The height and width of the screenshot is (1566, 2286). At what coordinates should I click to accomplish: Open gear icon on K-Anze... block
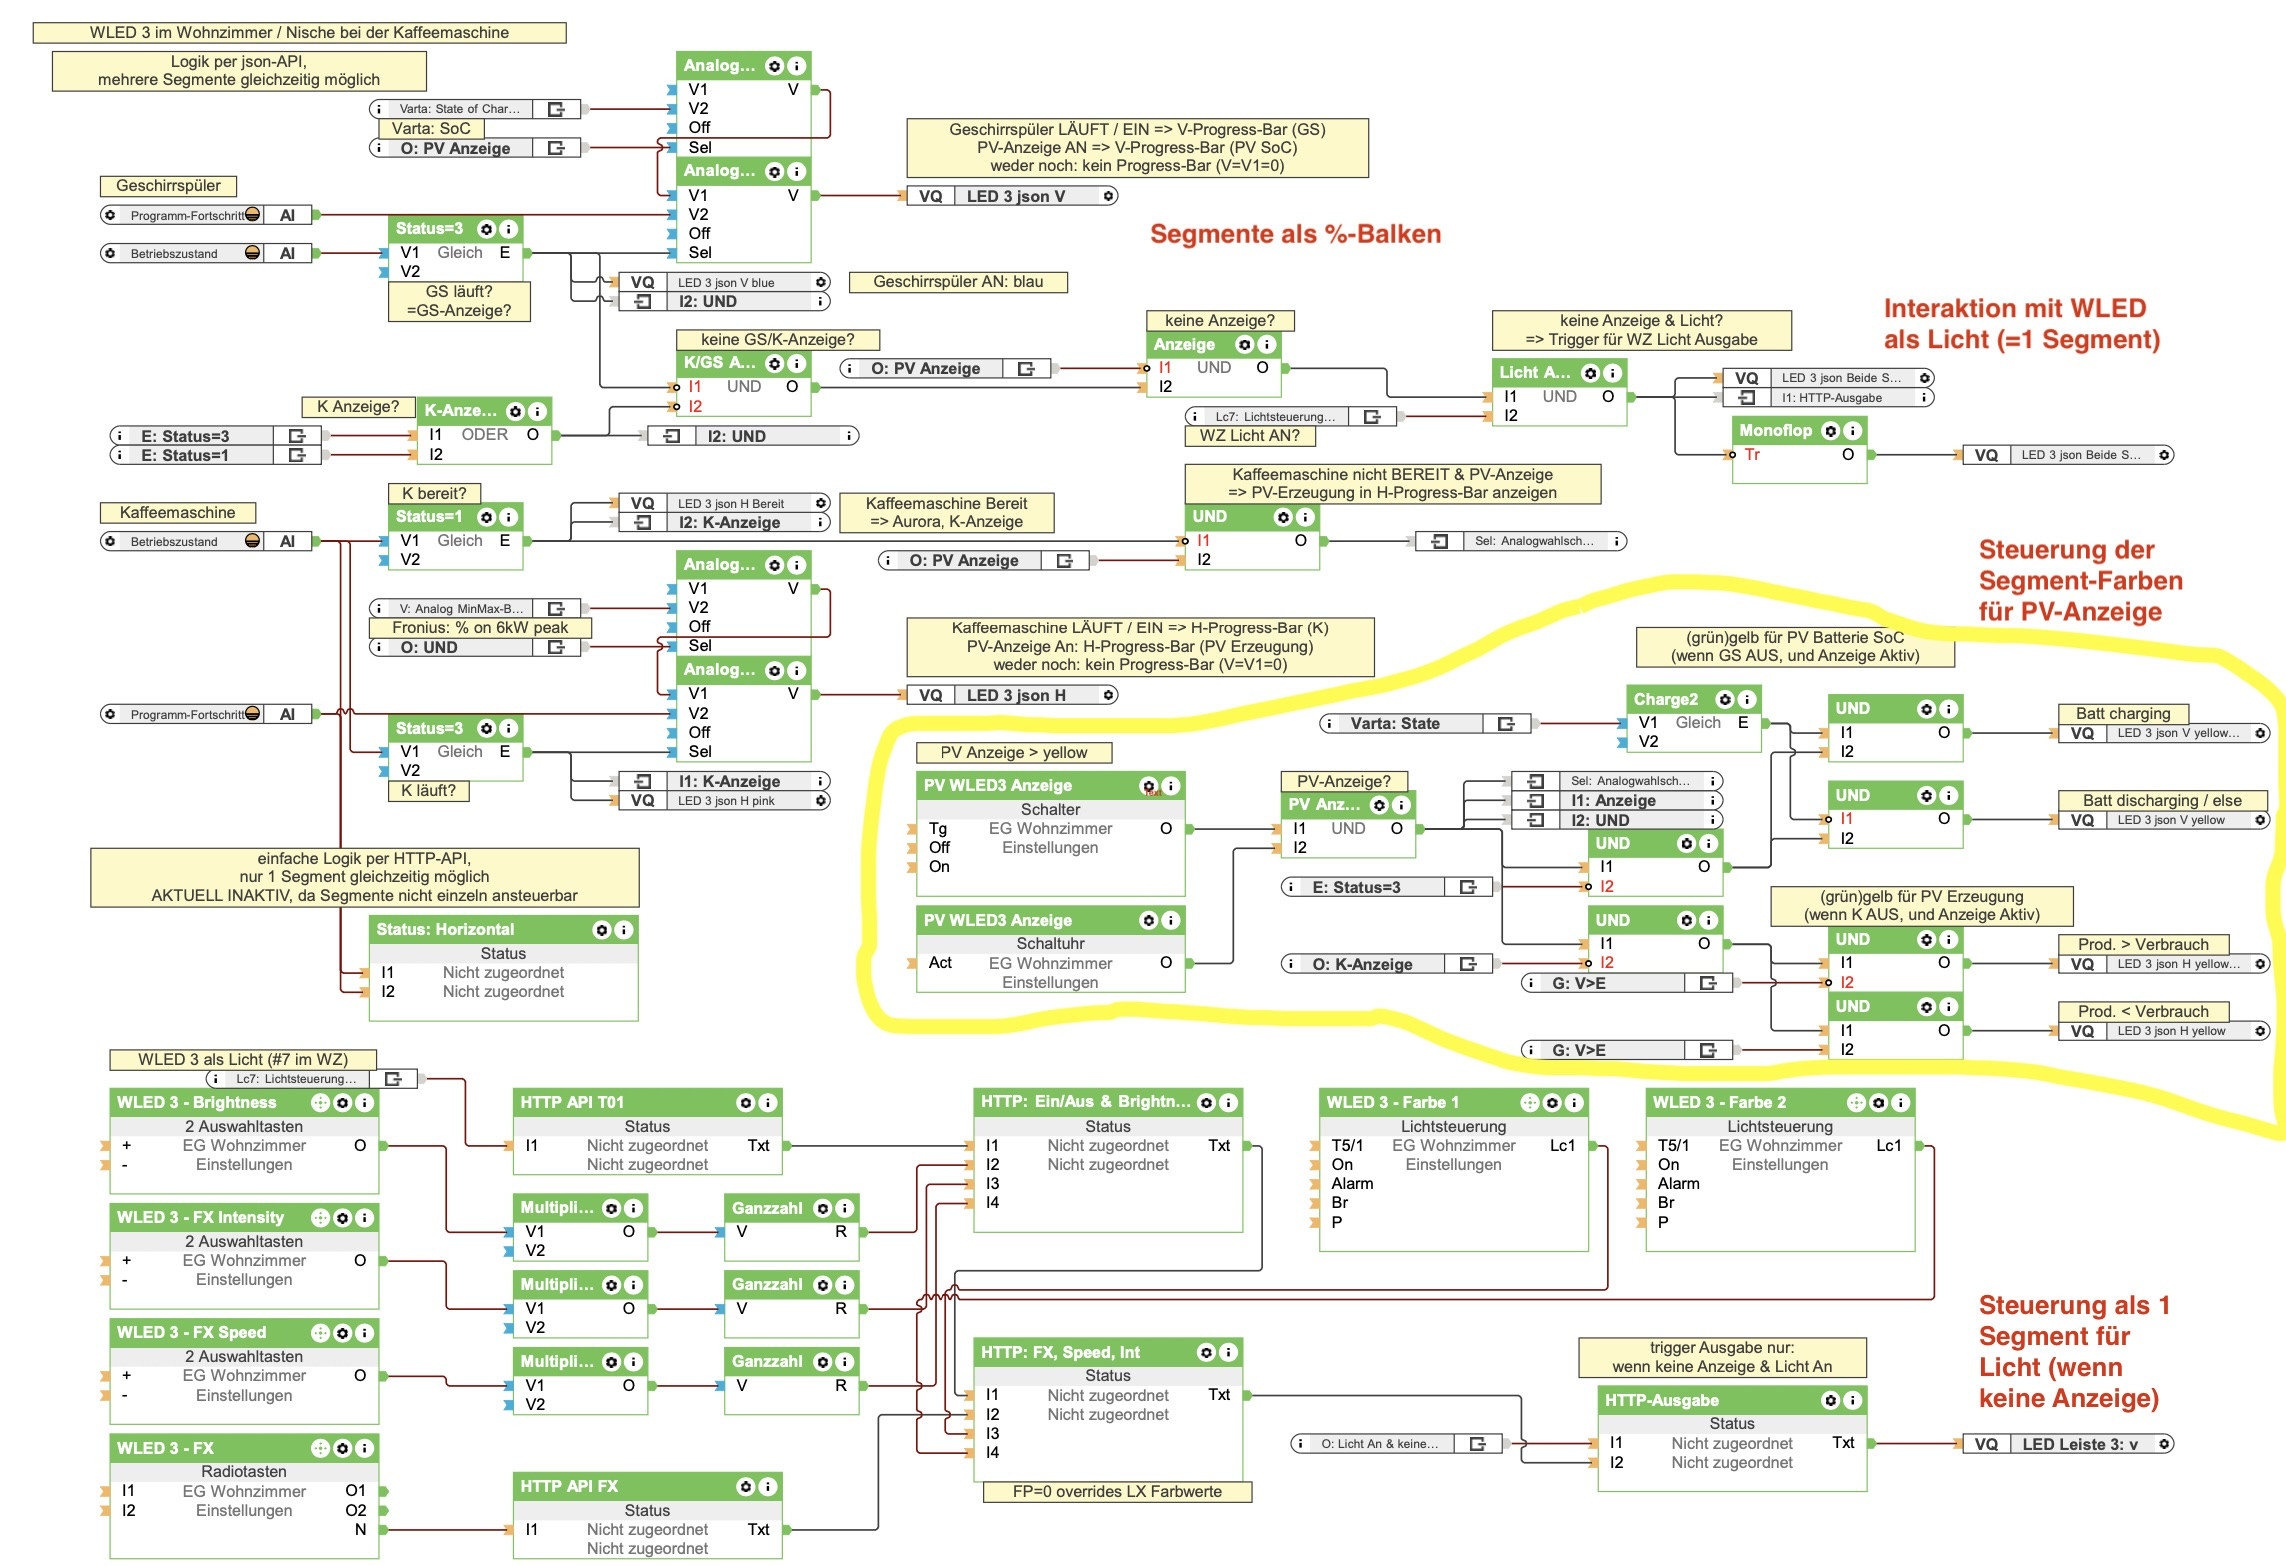click(515, 412)
